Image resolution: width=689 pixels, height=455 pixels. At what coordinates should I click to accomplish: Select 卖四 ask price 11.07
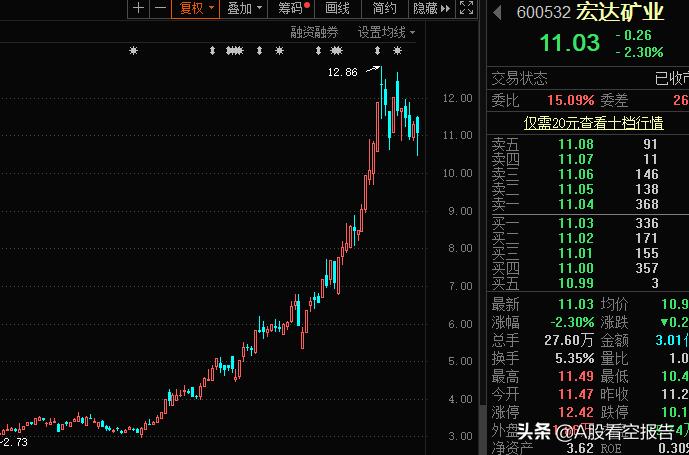[576, 159]
